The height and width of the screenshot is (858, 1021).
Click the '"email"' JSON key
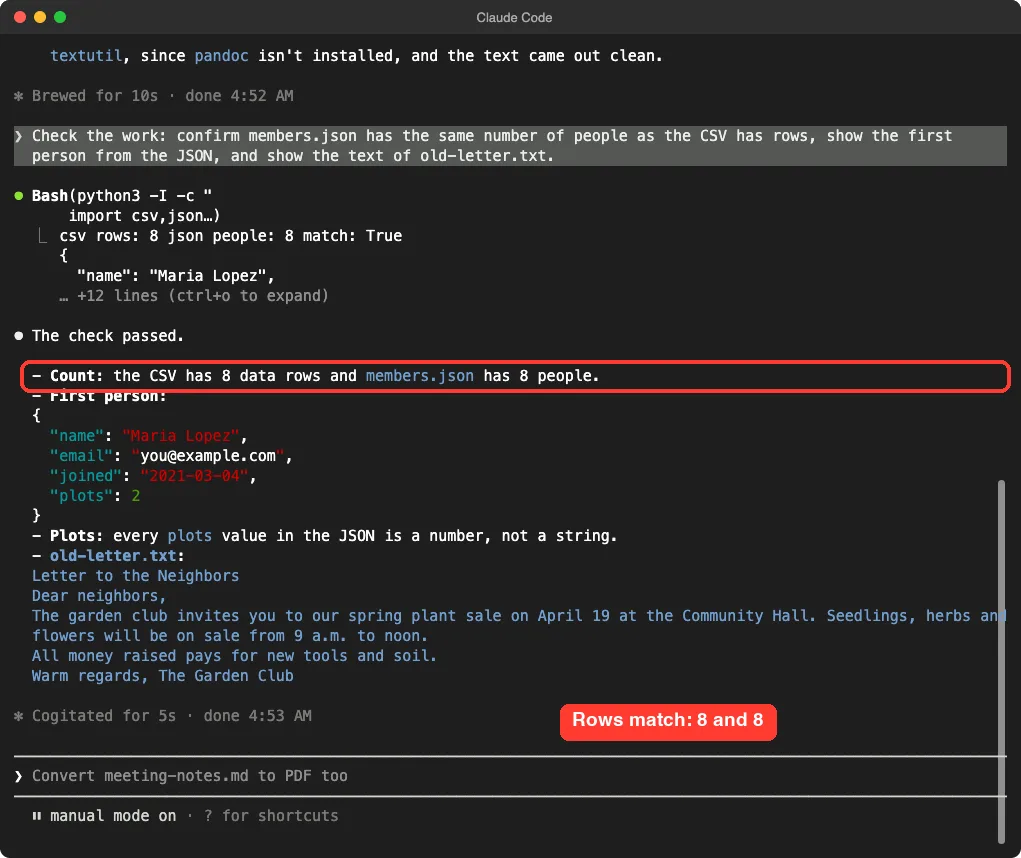(x=81, y=456)
